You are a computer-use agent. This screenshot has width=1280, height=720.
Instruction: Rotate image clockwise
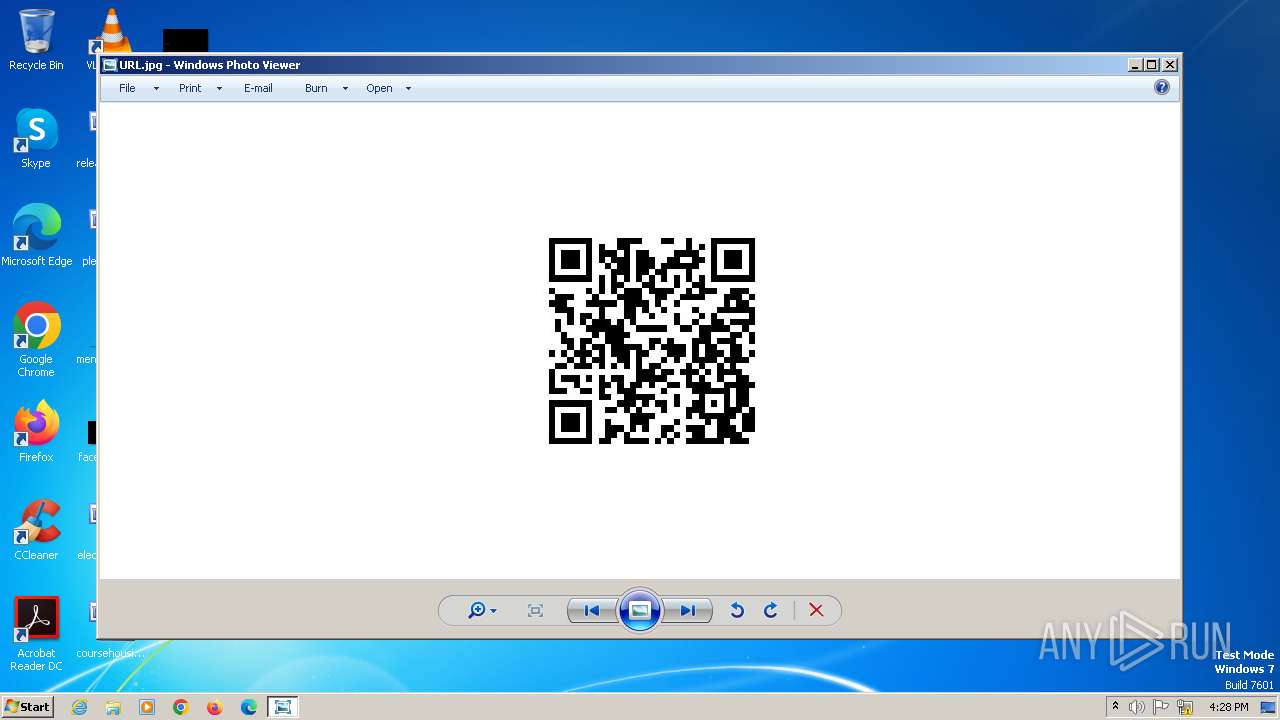(x=771, y=610)
